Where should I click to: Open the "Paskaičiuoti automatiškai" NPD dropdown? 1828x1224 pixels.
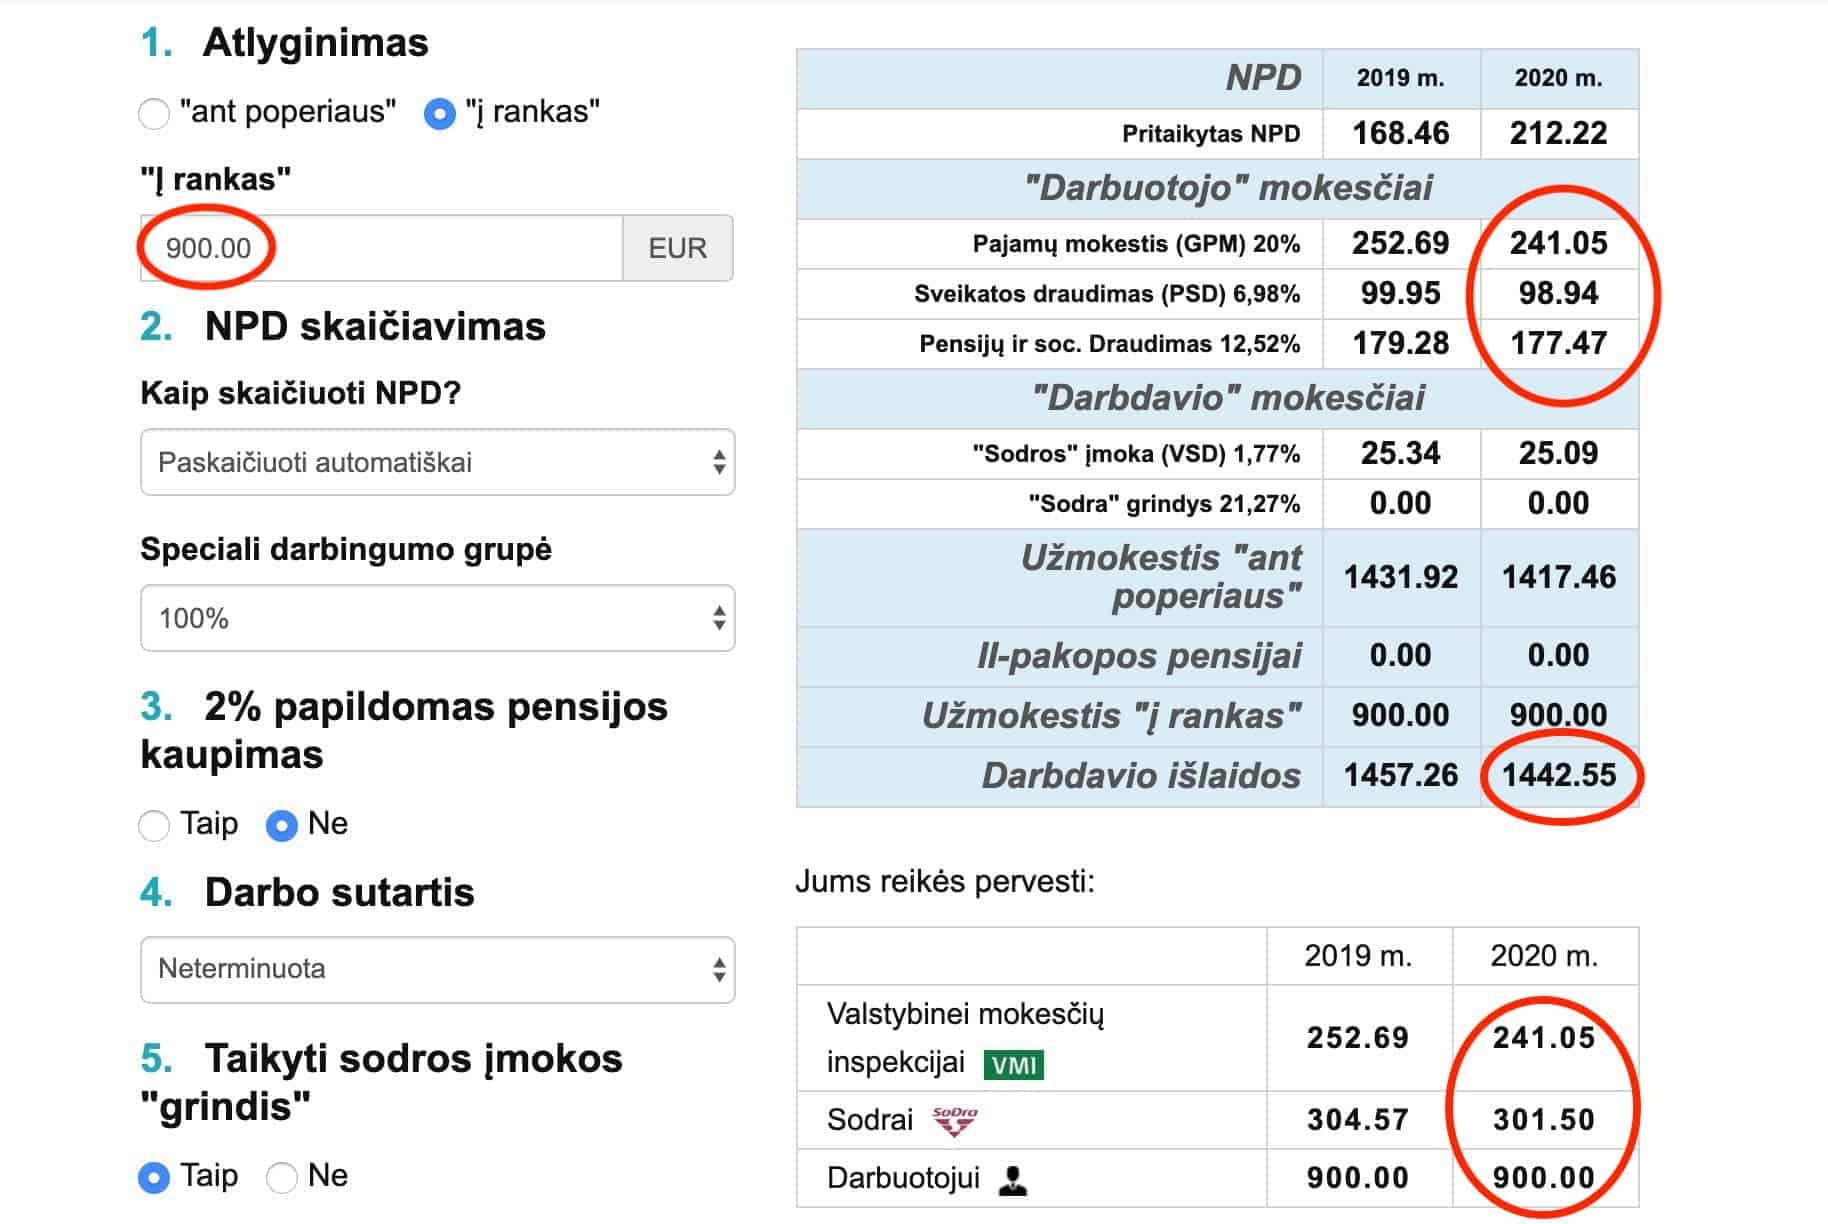437,462
